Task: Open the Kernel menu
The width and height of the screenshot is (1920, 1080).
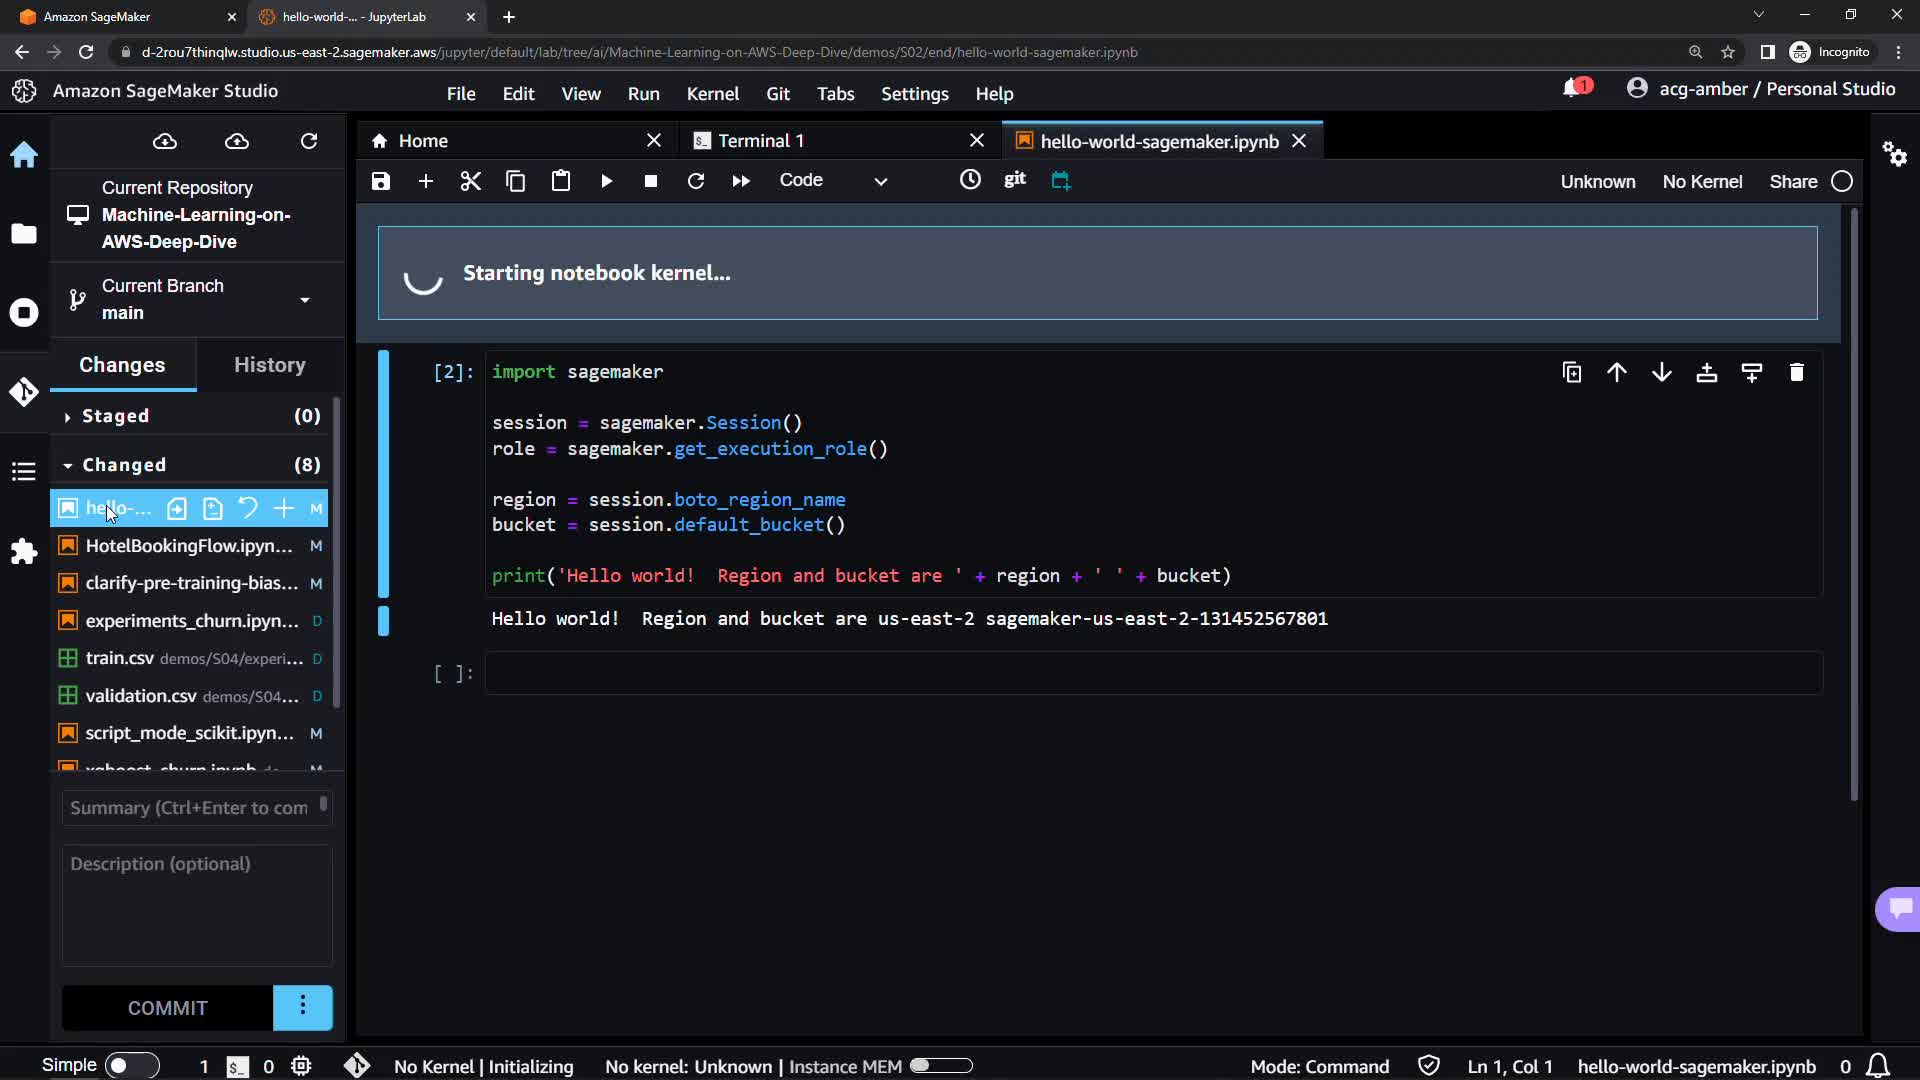Action: (712, 94)
